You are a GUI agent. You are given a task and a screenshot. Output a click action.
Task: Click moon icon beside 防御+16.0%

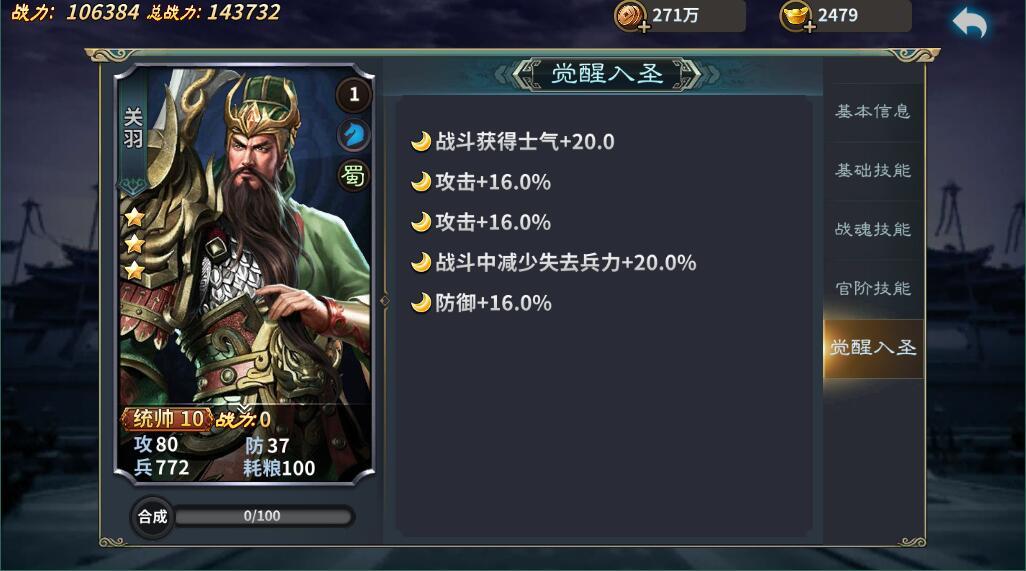click(421, 303)
